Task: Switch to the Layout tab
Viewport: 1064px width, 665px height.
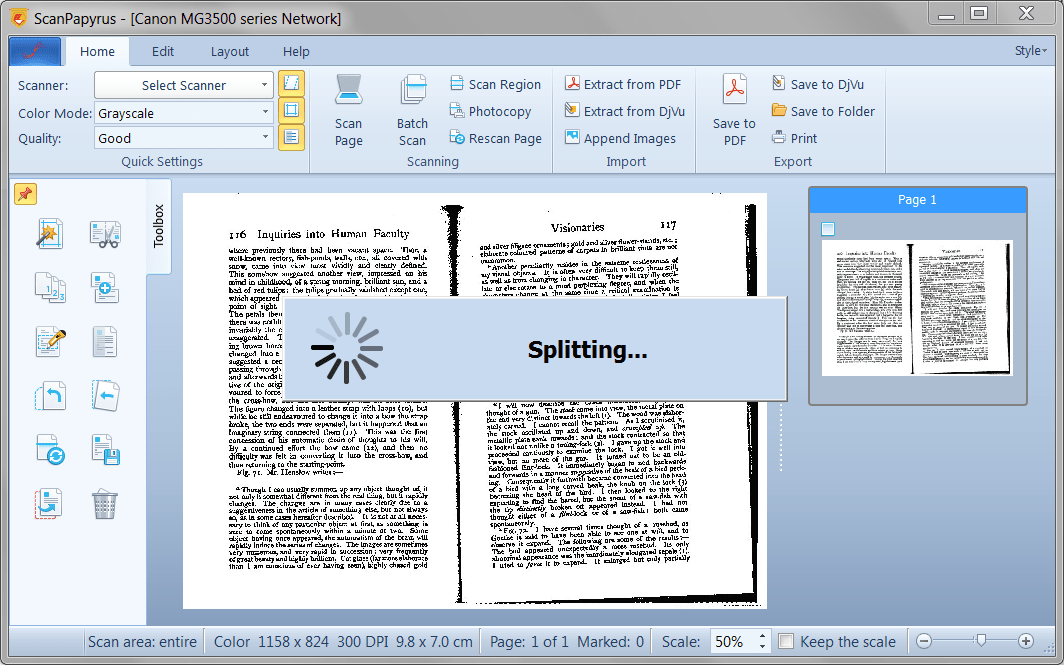Action: click(x=229, y=51)
